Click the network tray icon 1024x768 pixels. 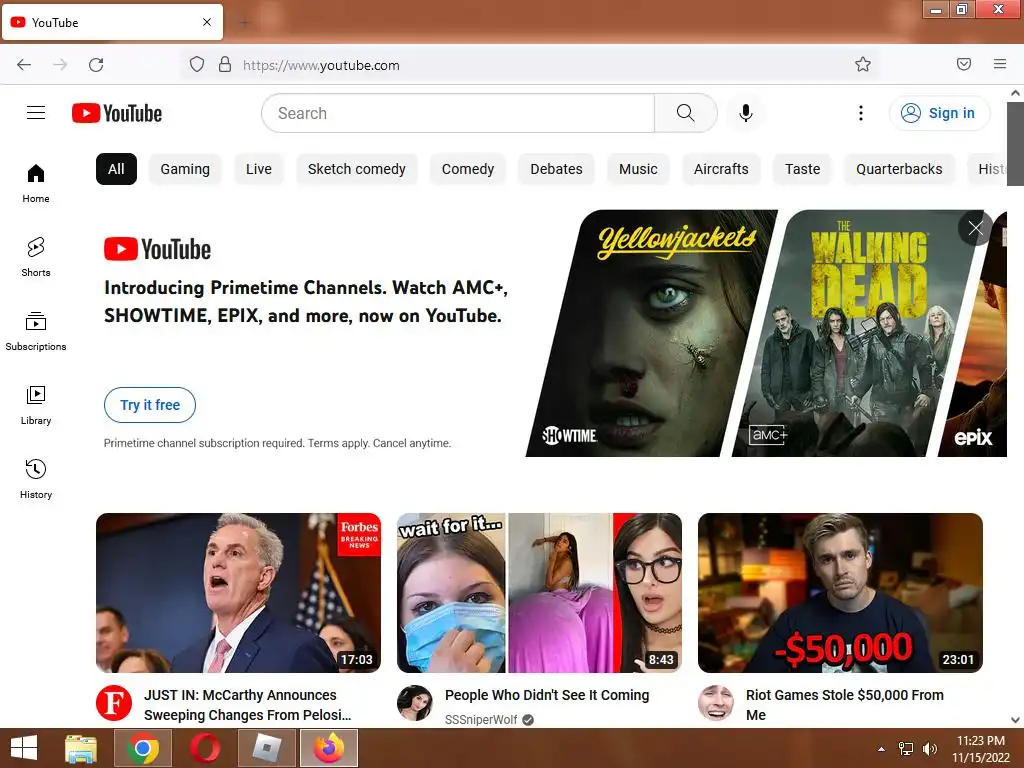click(x=906, y=749)
